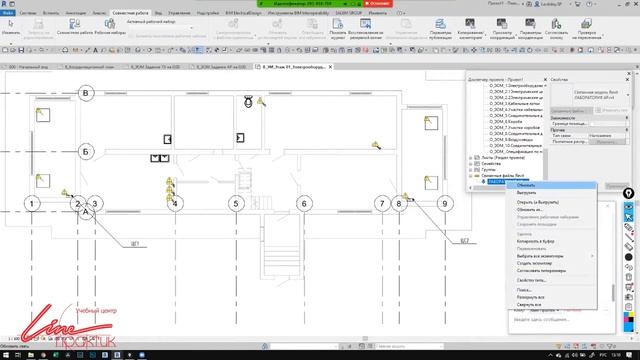Viewport: 640px width, 360px height.
Task: Expand Семейства node in project browser
Action: [x=471, y=164]
